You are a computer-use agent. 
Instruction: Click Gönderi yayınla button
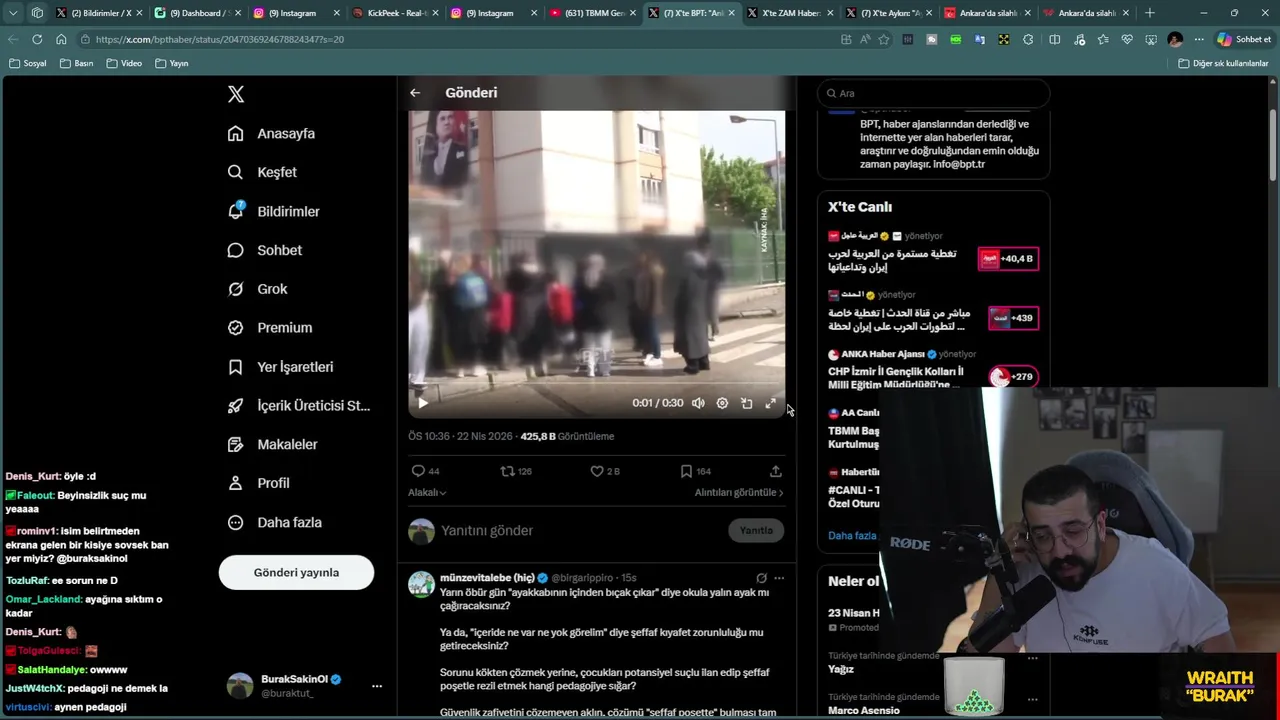(x=296, y=573)
